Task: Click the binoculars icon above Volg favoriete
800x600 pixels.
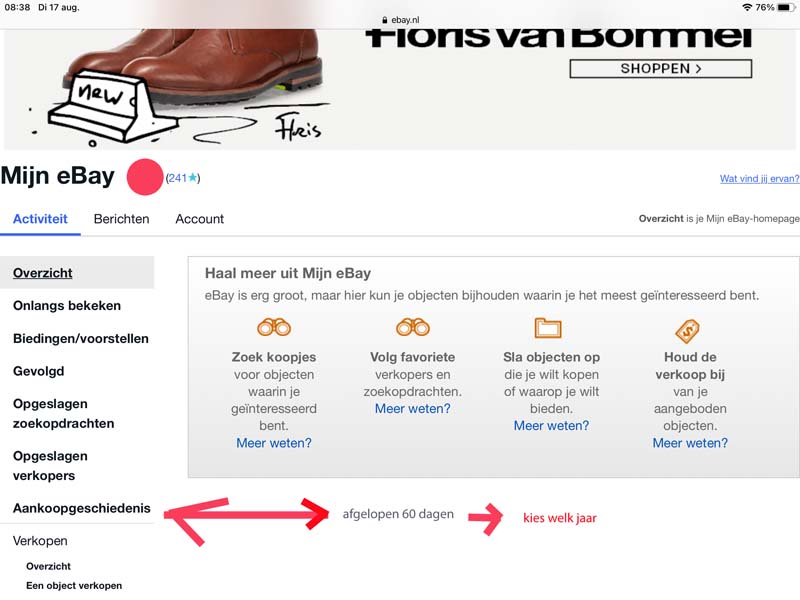Action: [413, 327]
